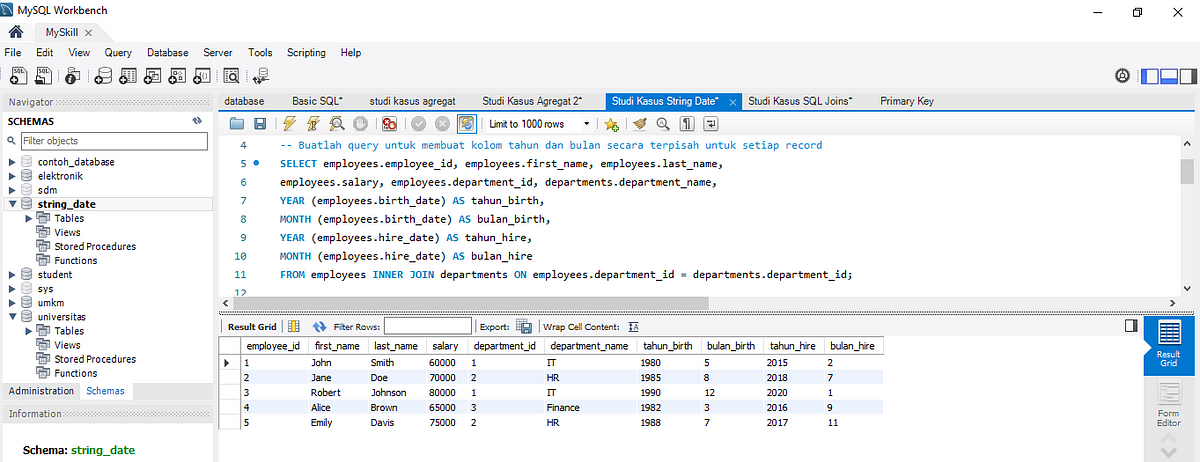Expand the student schema
Screen dimensions: 1200x462
pyautogui.click(x=13, y=274)
